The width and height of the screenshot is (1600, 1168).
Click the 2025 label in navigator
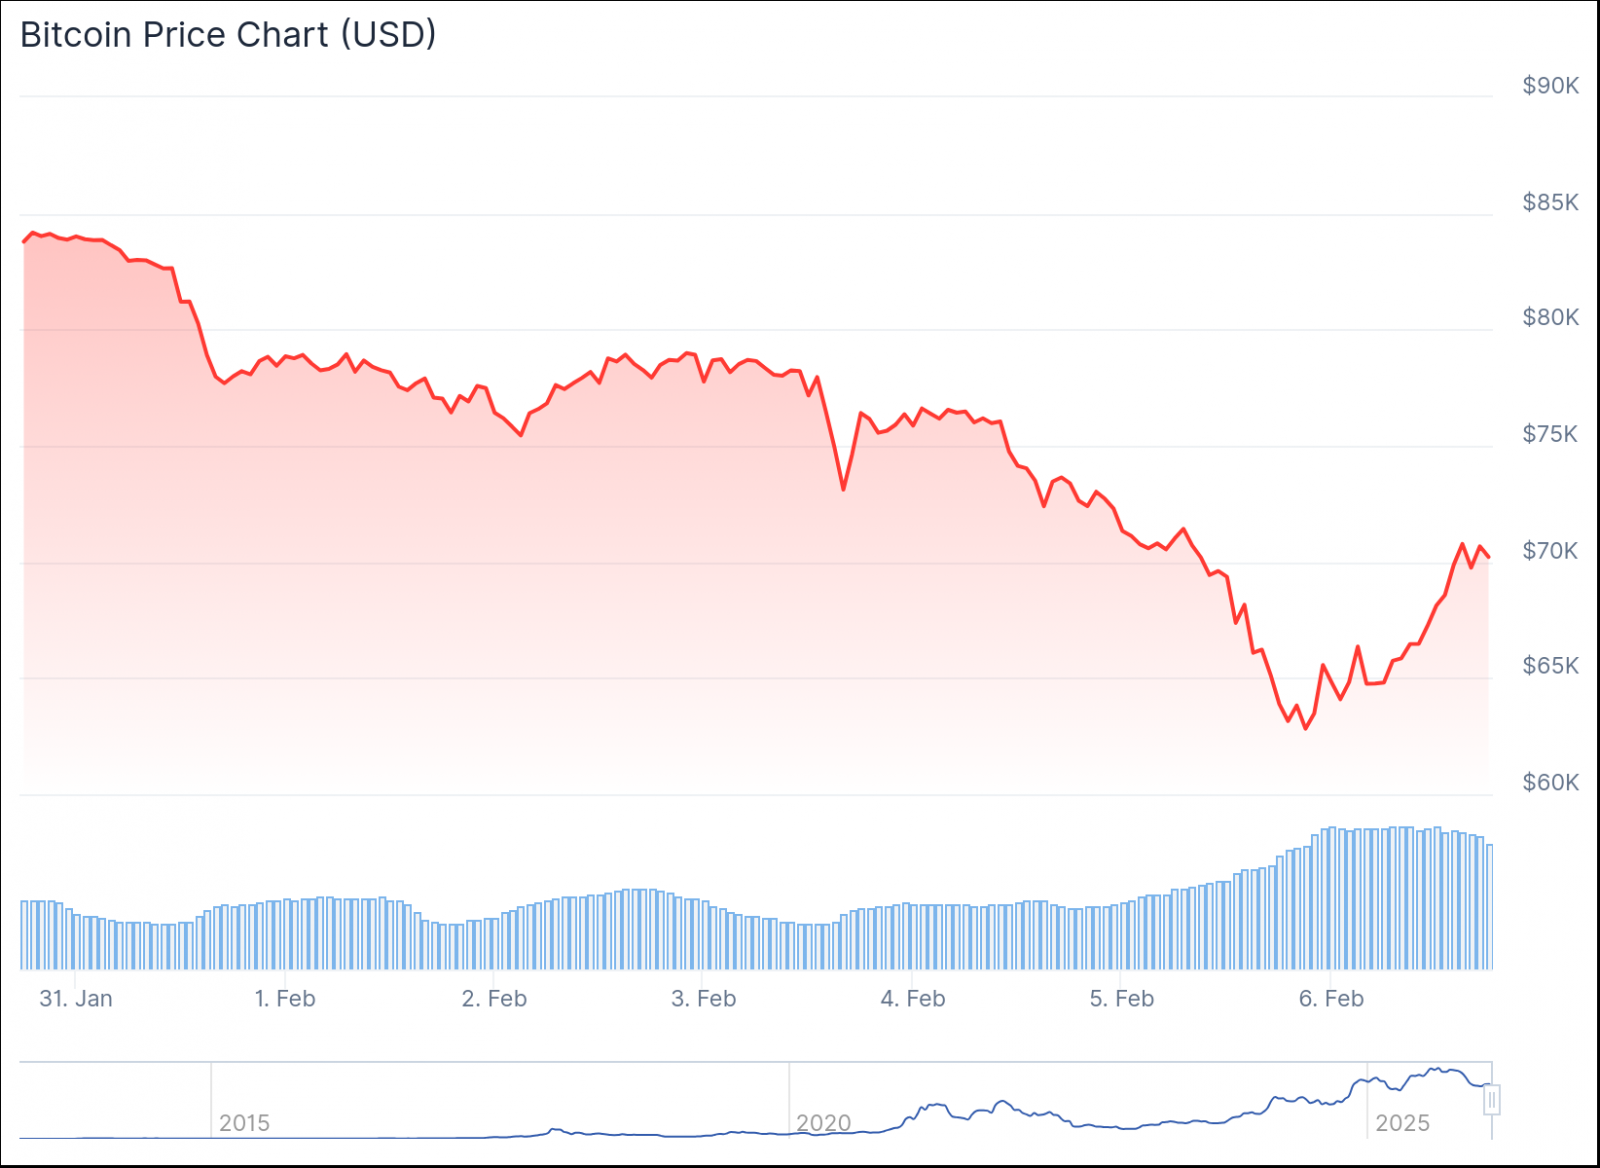tap(1402, 1123)
